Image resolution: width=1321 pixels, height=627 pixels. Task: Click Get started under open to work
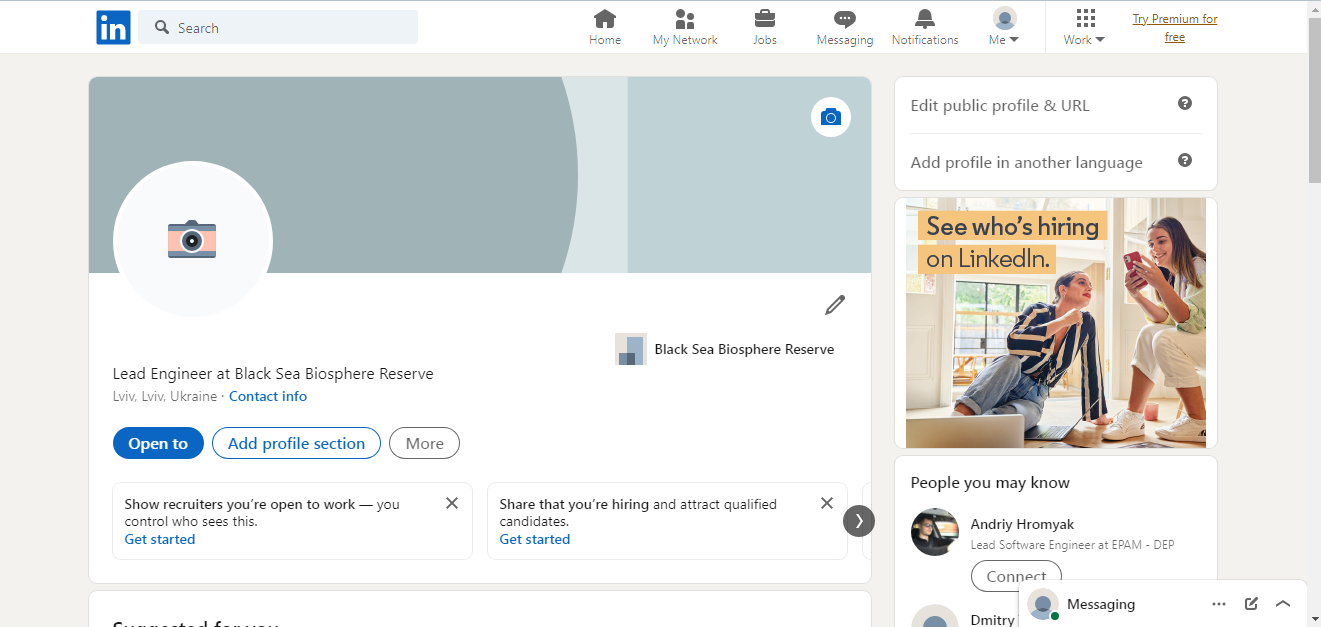(160, 539)
